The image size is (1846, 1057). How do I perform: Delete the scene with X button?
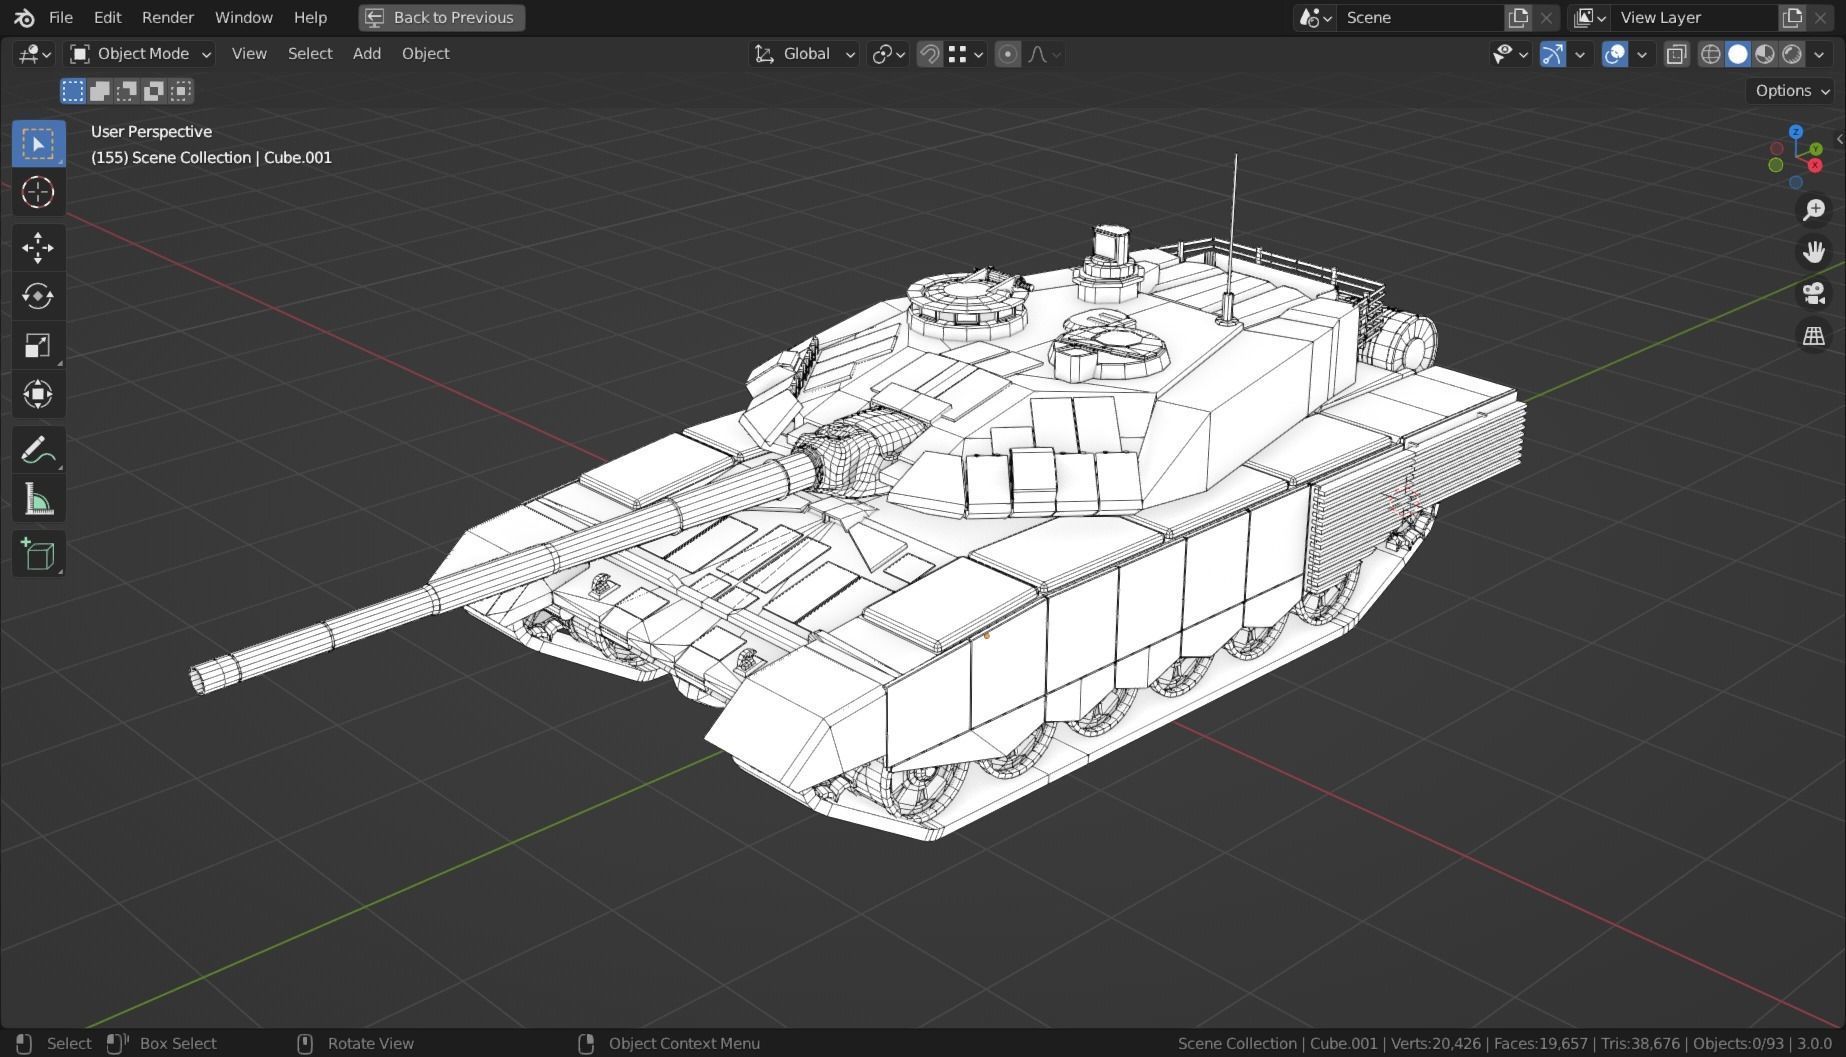tap(1546, 17)
